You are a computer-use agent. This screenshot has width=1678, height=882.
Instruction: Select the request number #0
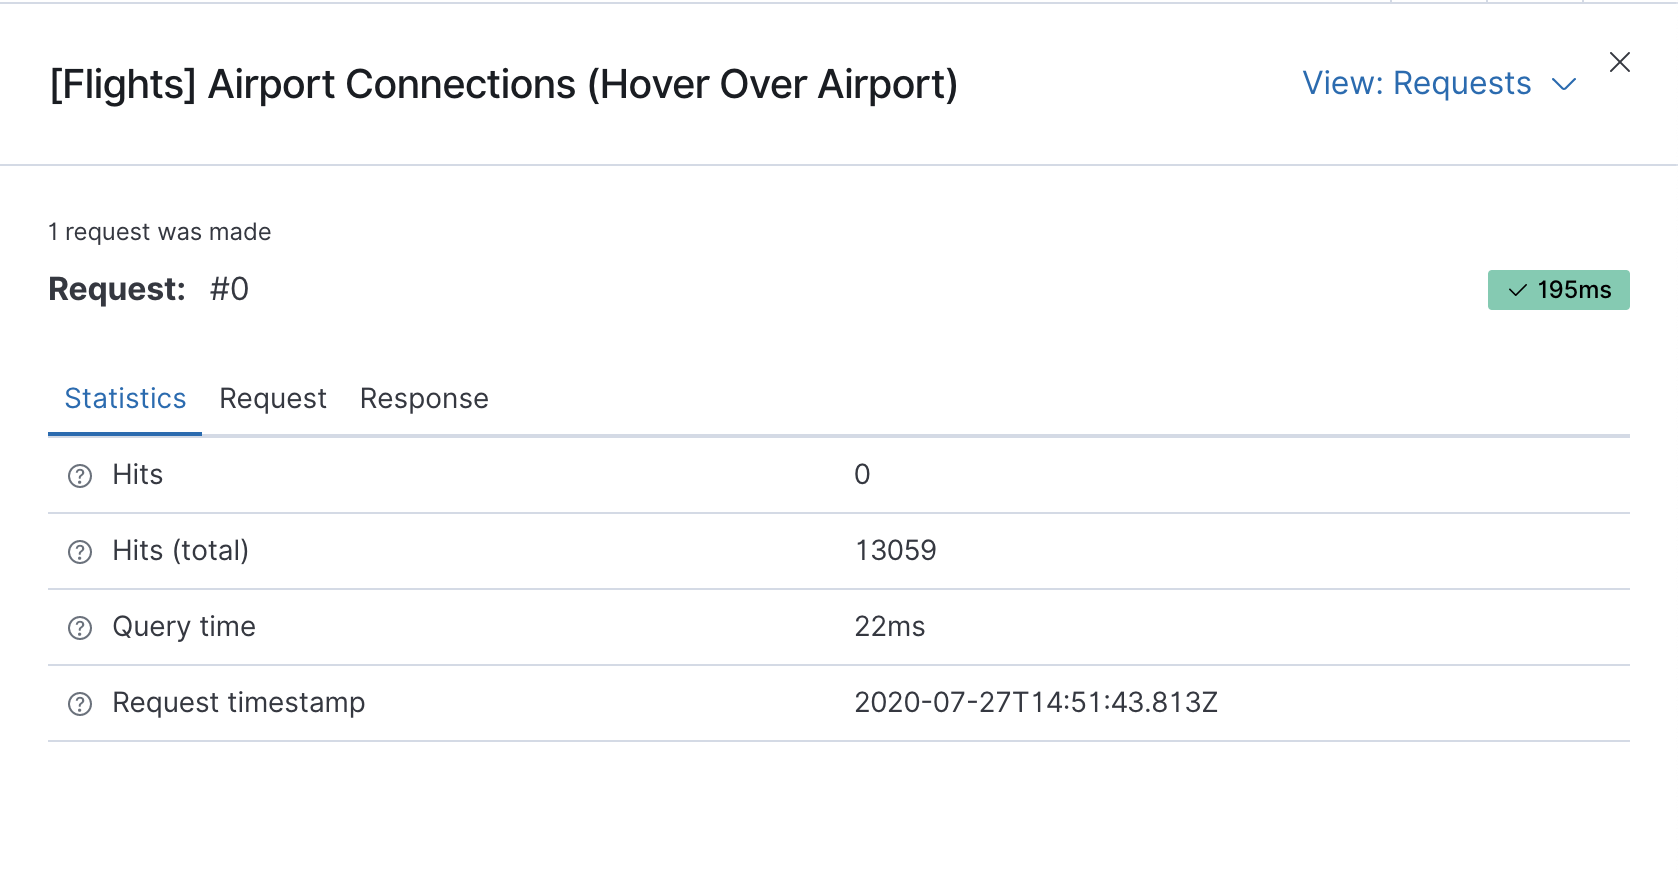pyautogui.click(x=229, y=289)
